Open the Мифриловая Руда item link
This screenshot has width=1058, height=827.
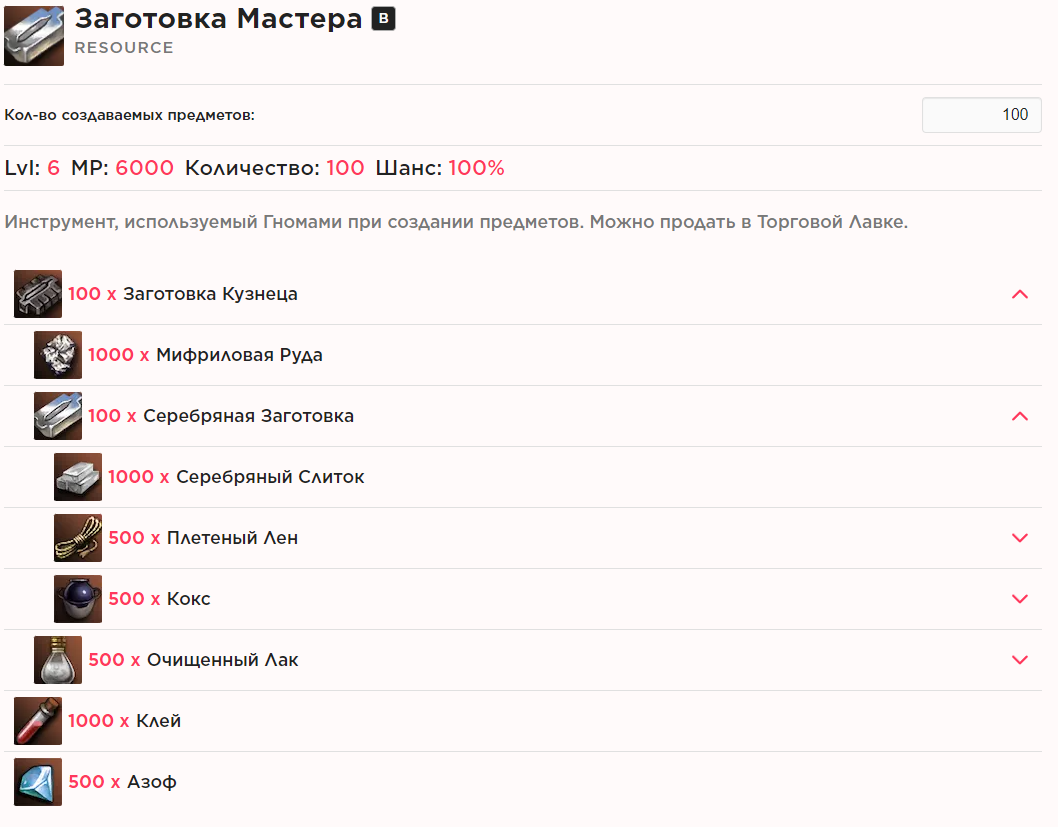click(x=239, y=355)
